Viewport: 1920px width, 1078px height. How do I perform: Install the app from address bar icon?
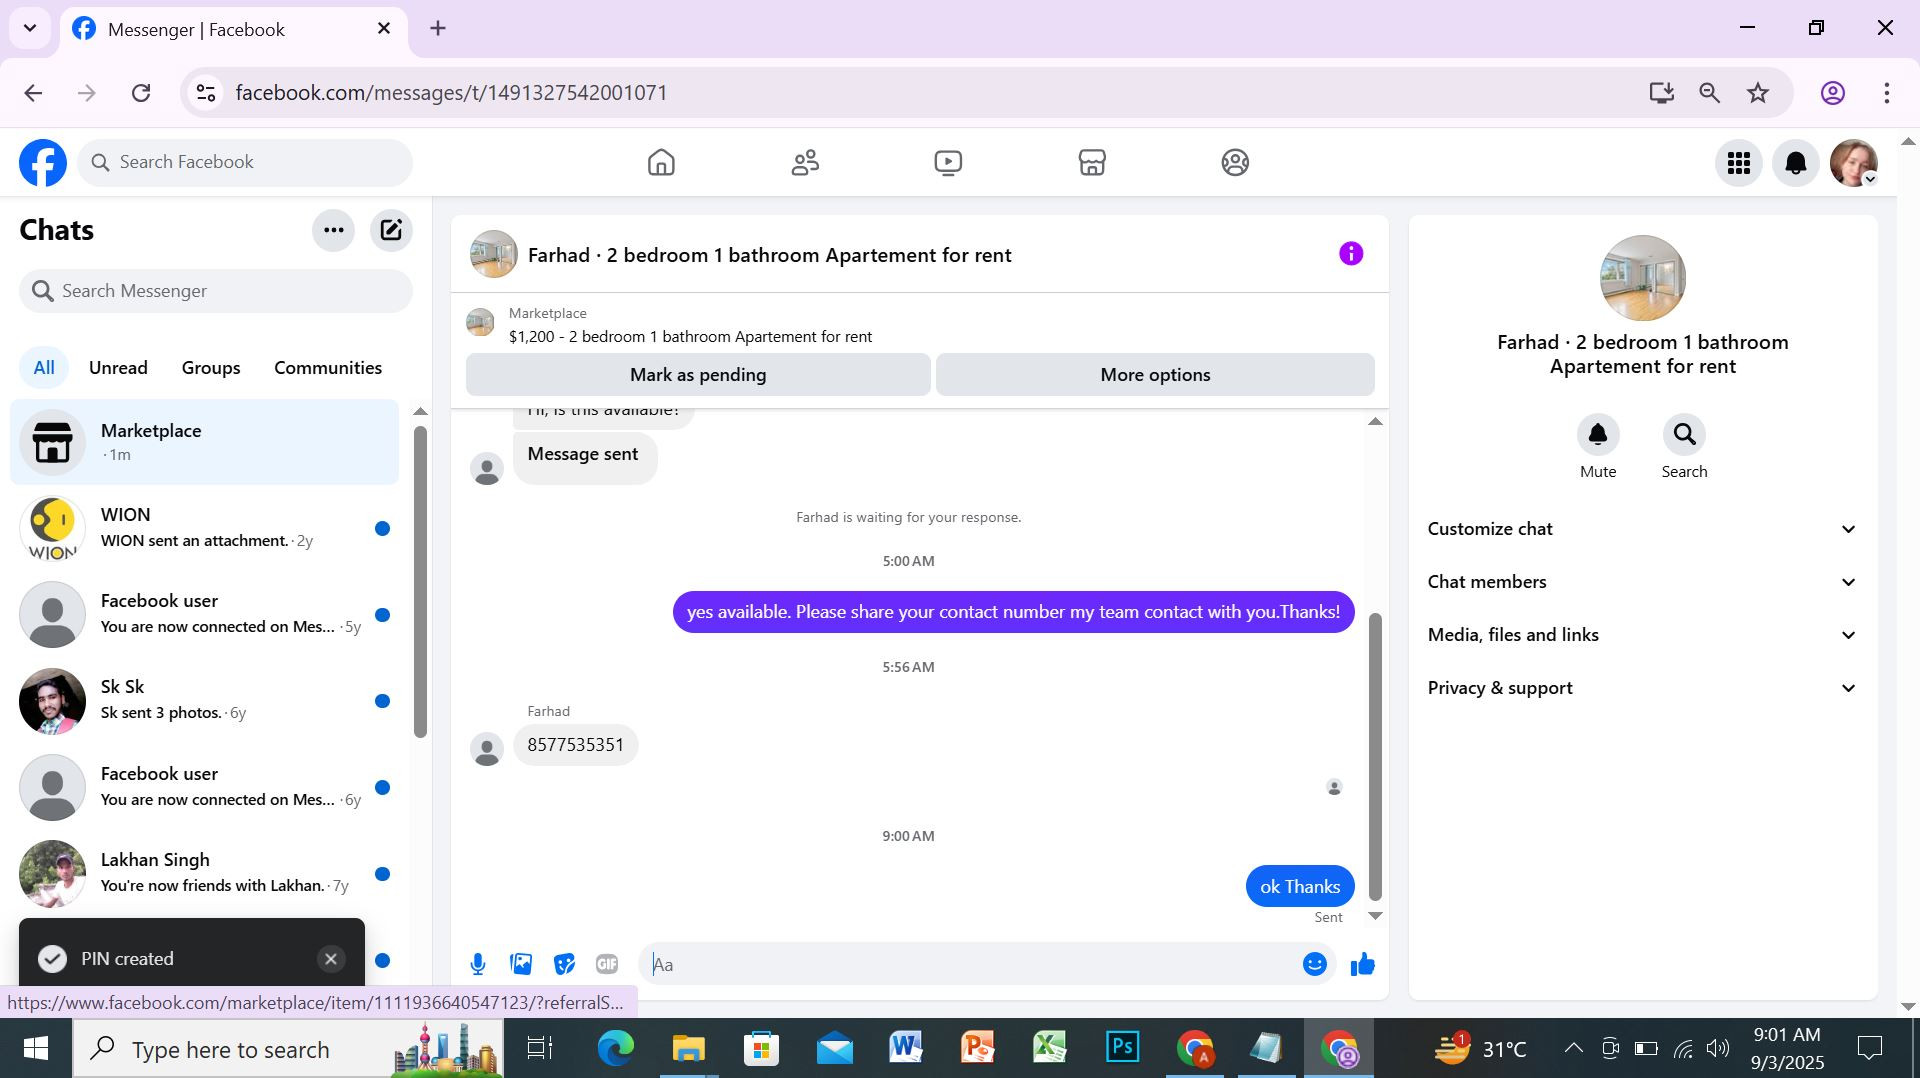[x=1662, y=93]
